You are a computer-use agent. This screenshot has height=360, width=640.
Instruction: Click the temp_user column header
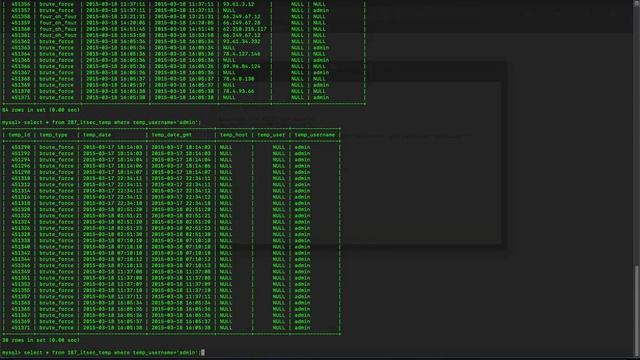[271, 135]
